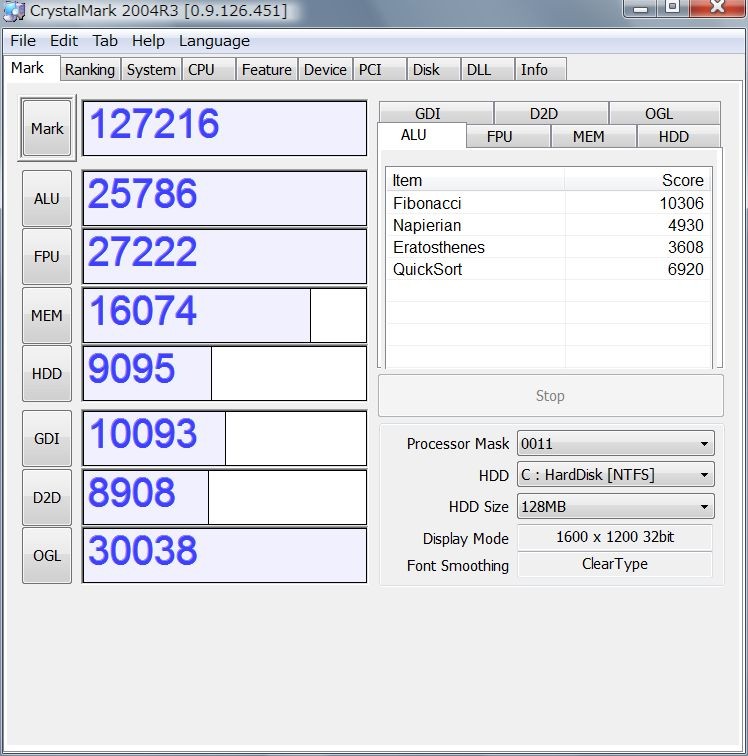Run the FPU benchmark button

point(47,256)
